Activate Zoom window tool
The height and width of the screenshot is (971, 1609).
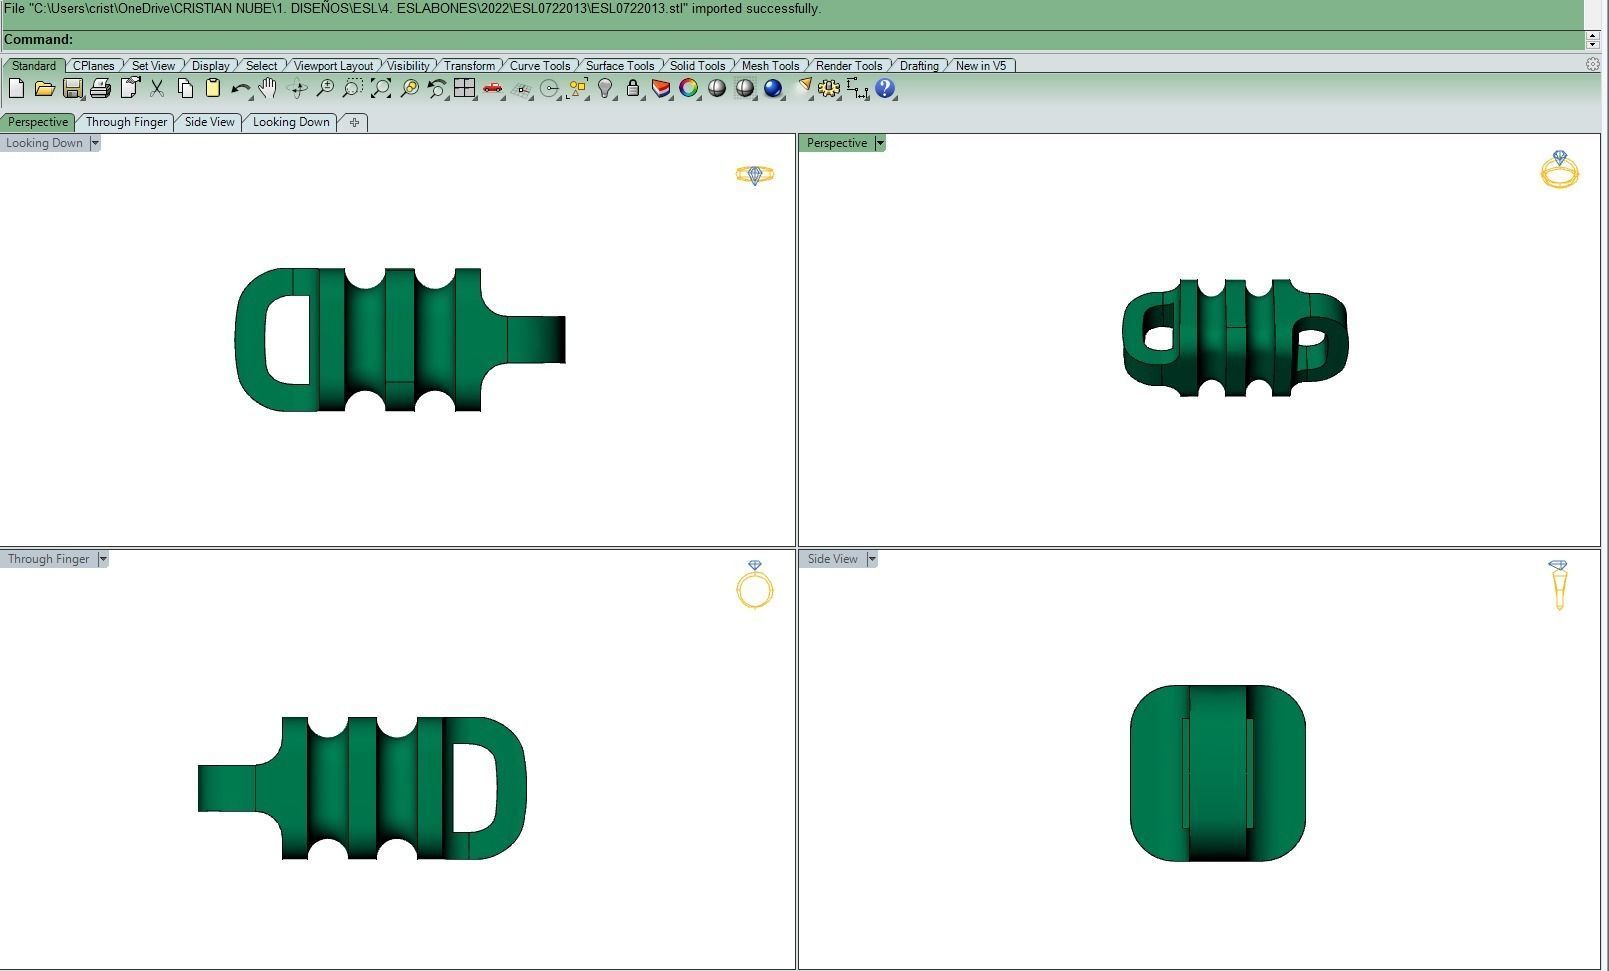[352, 89]
